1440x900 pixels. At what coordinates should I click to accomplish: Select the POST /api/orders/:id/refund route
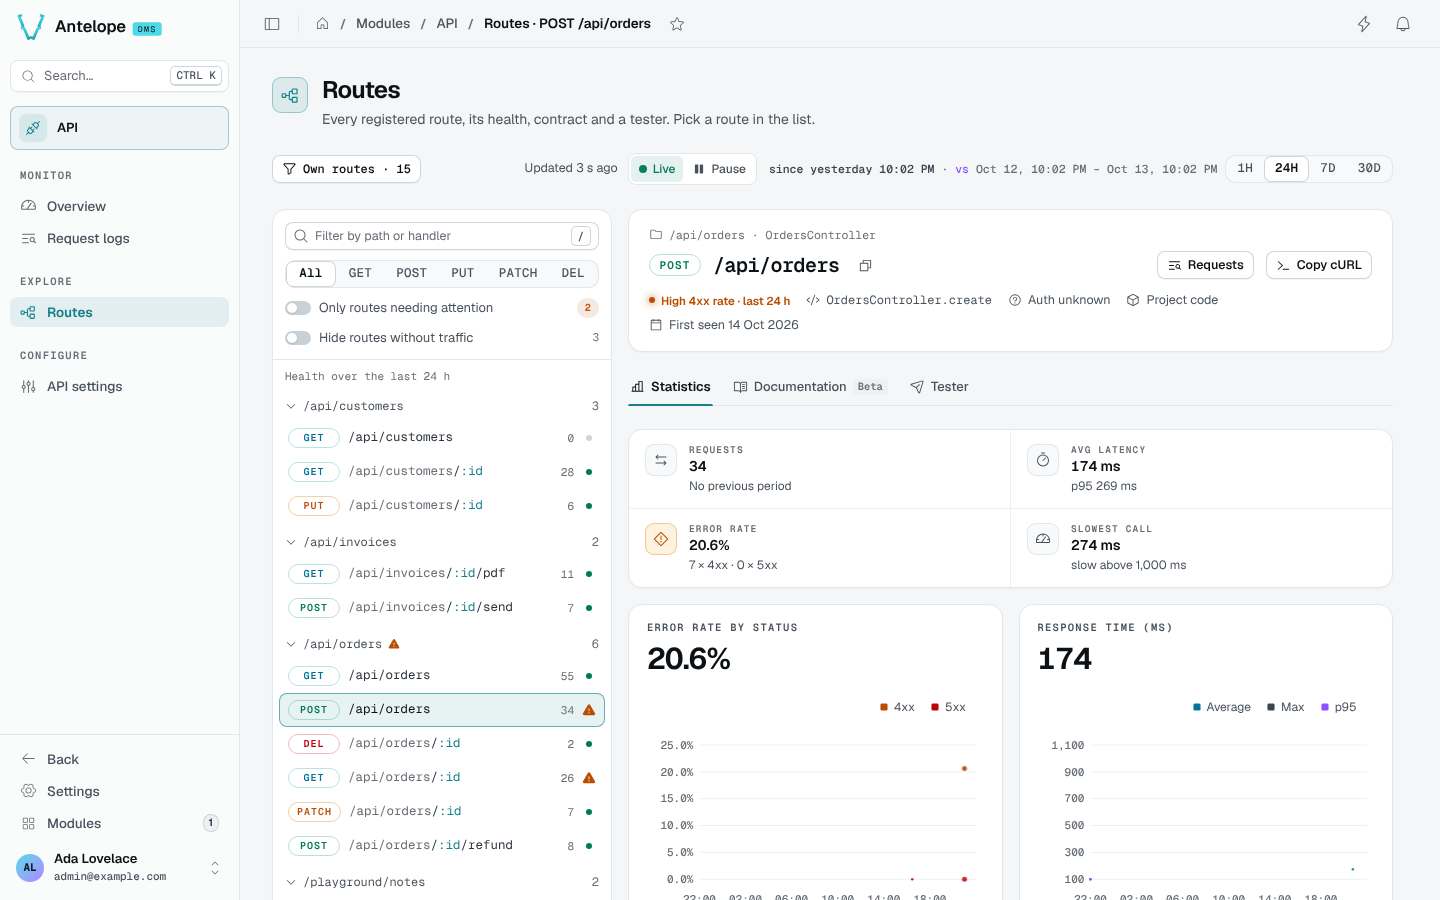(442, 846)
